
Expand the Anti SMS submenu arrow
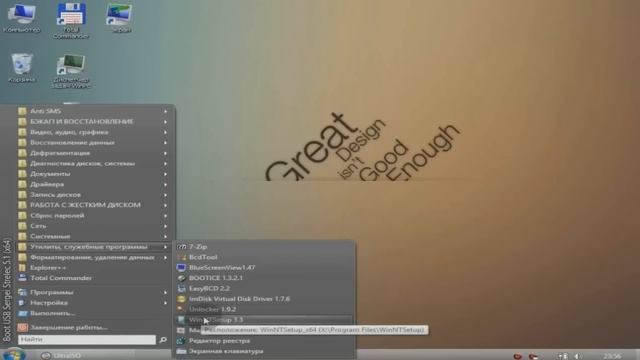(x=166, y=111)
